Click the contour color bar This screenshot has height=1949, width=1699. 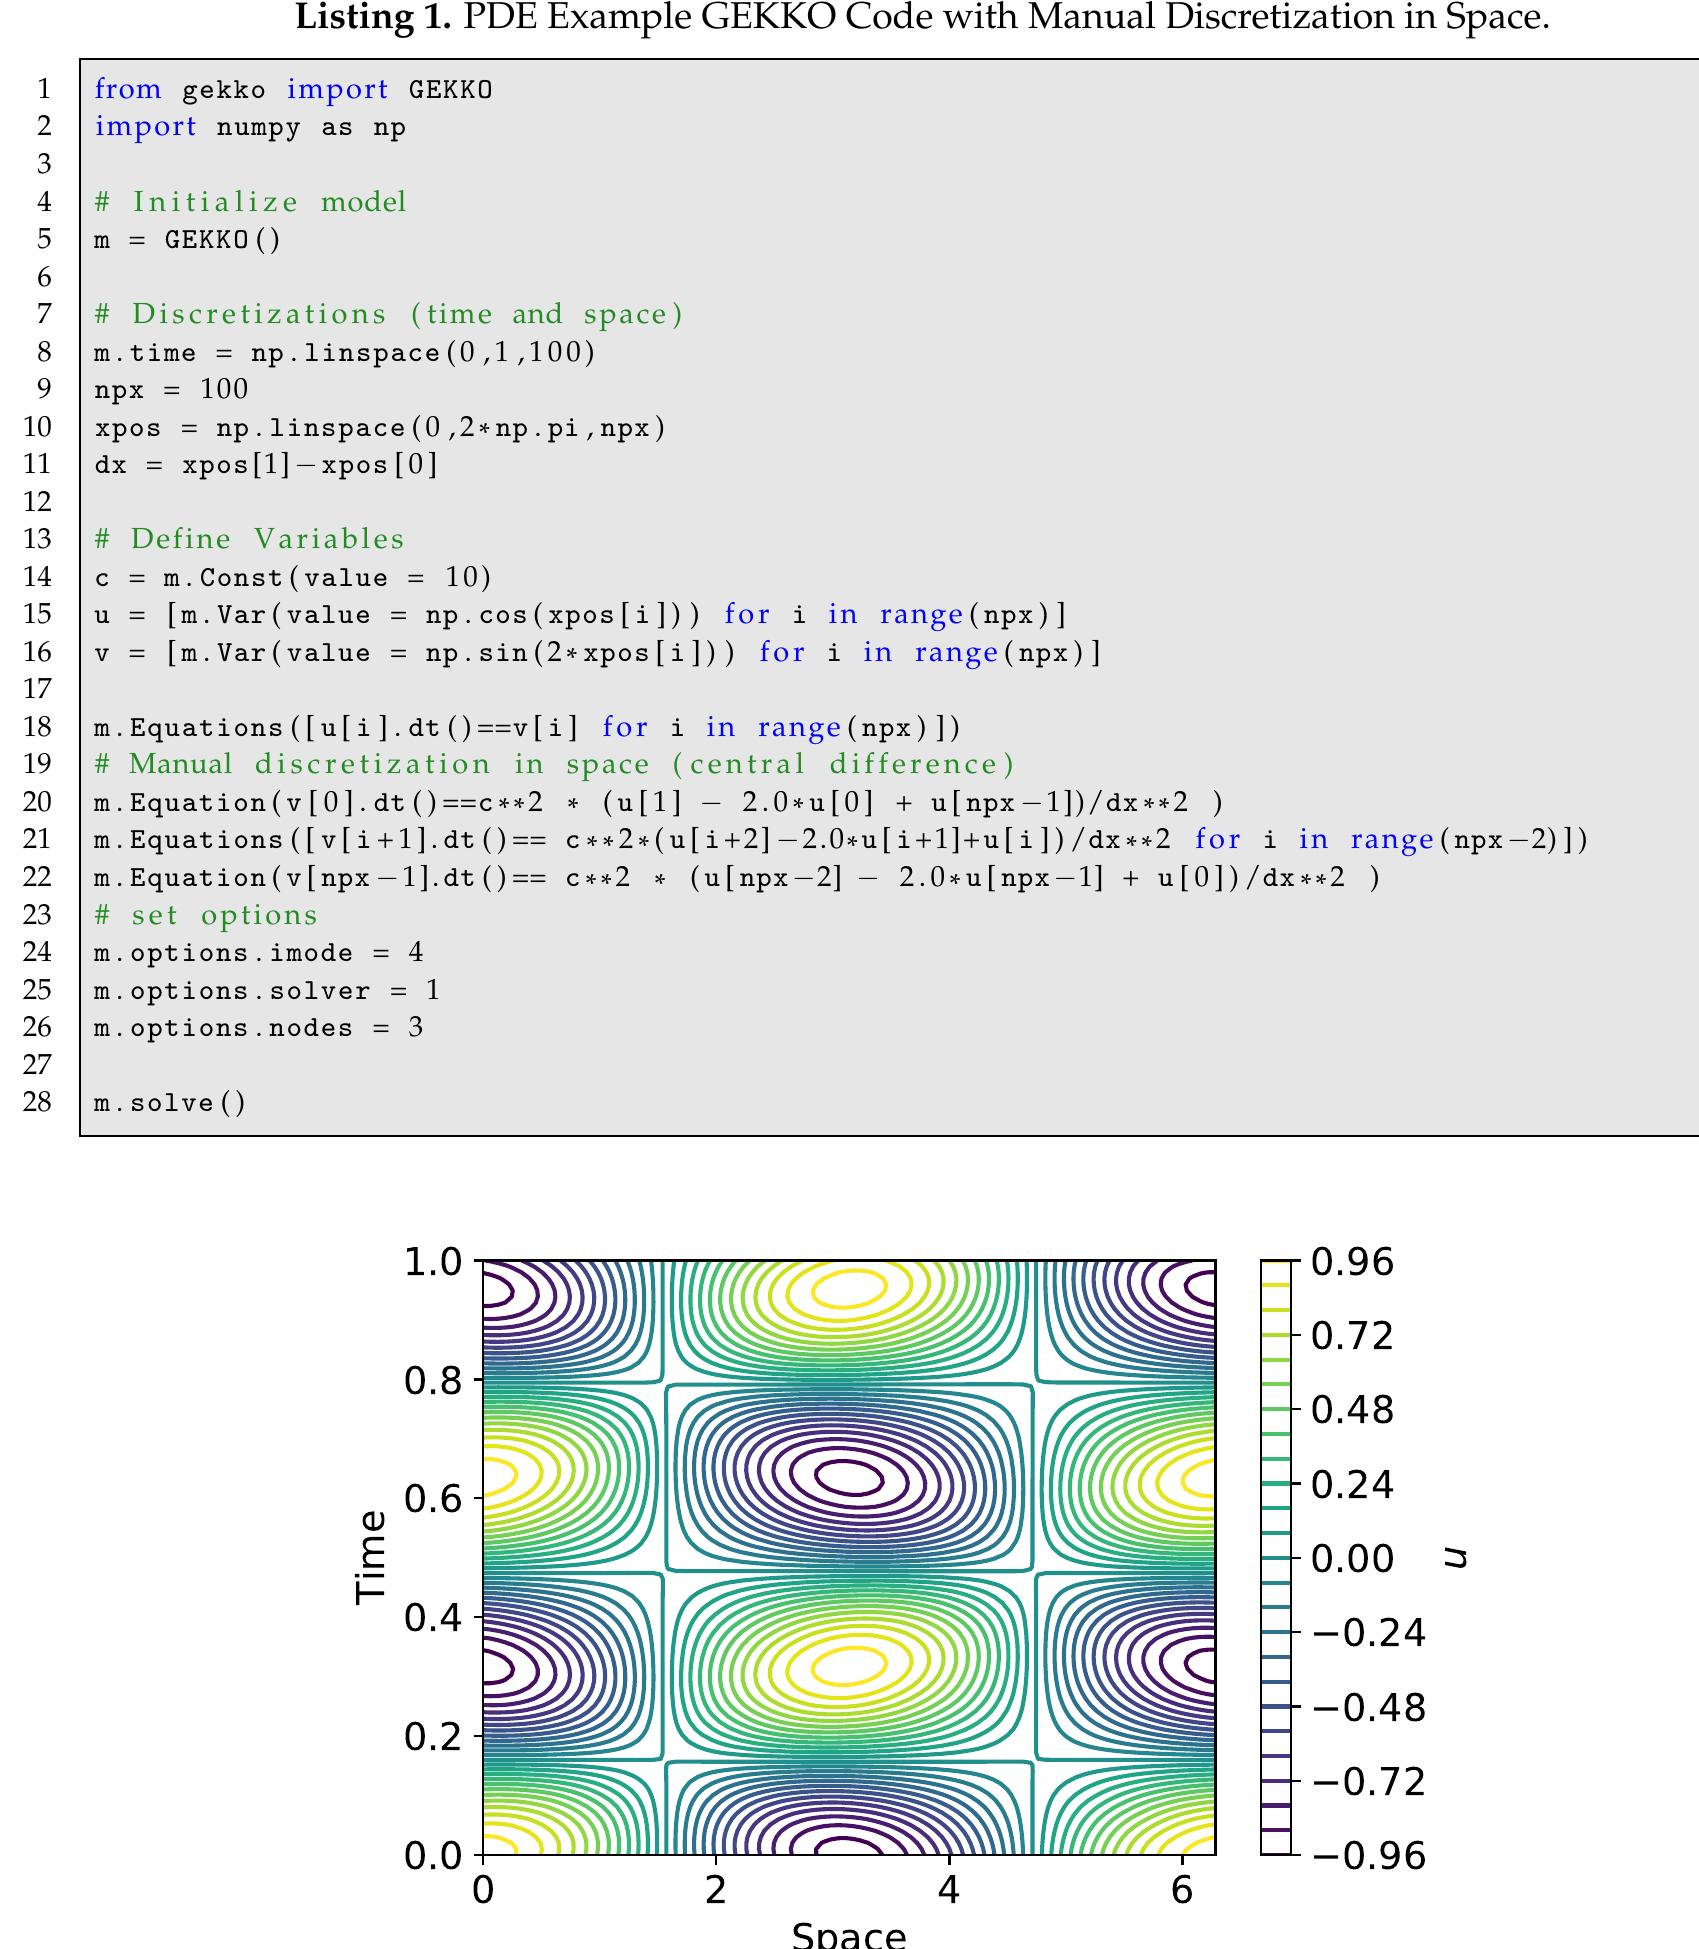click(x=1276, y=1557)
